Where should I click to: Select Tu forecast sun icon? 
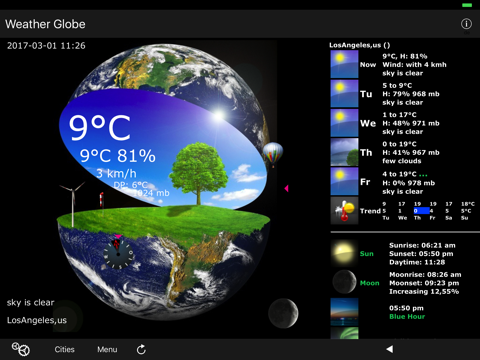(344, 94)
